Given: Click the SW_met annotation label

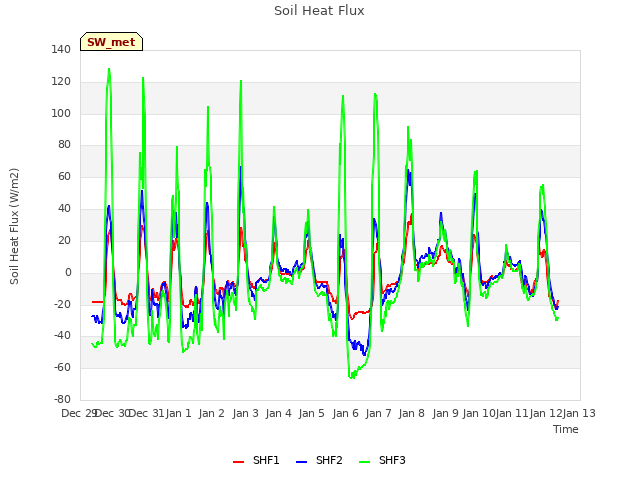Looking at the screenshot, I should (x=111, y=42).
